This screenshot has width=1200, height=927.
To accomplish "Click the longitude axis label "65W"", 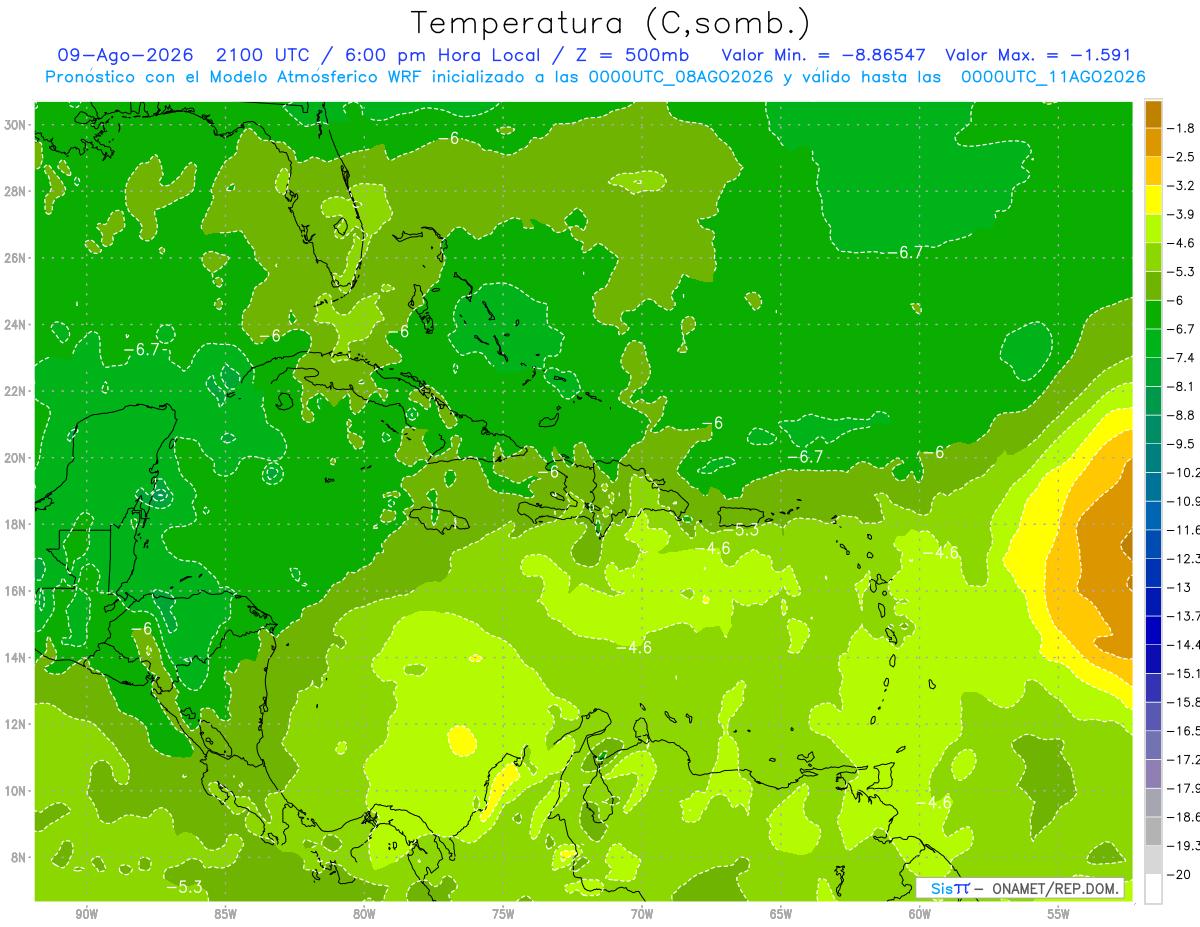I will [781, 914].
